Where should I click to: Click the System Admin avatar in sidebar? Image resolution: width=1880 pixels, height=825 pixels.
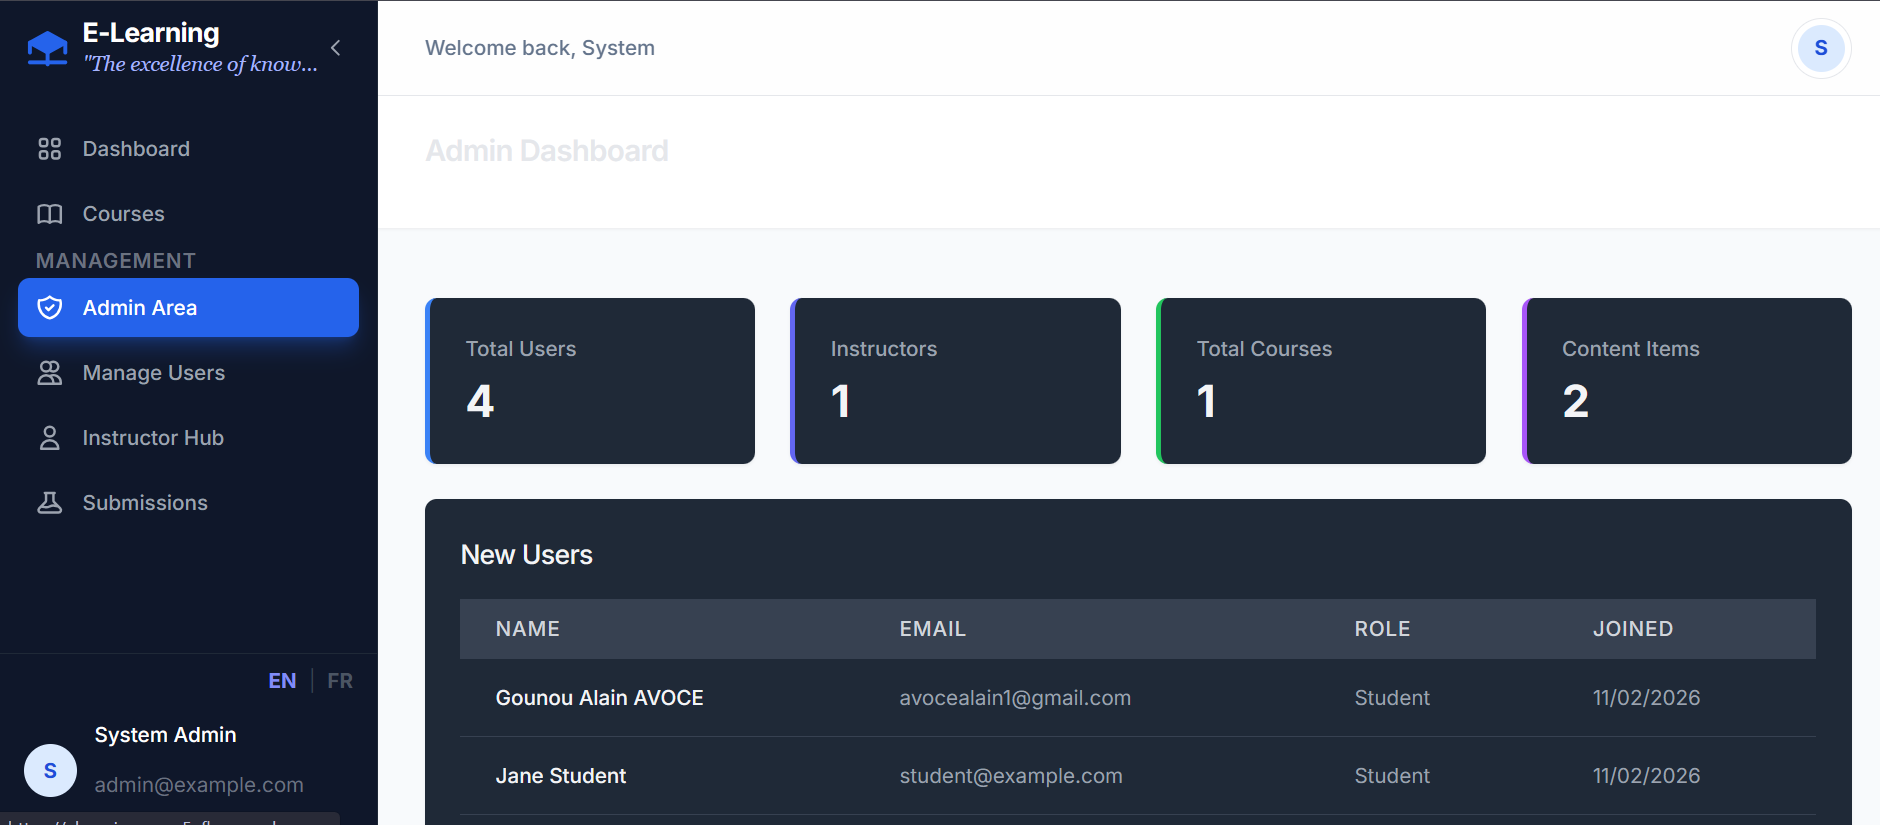point(50,770)
